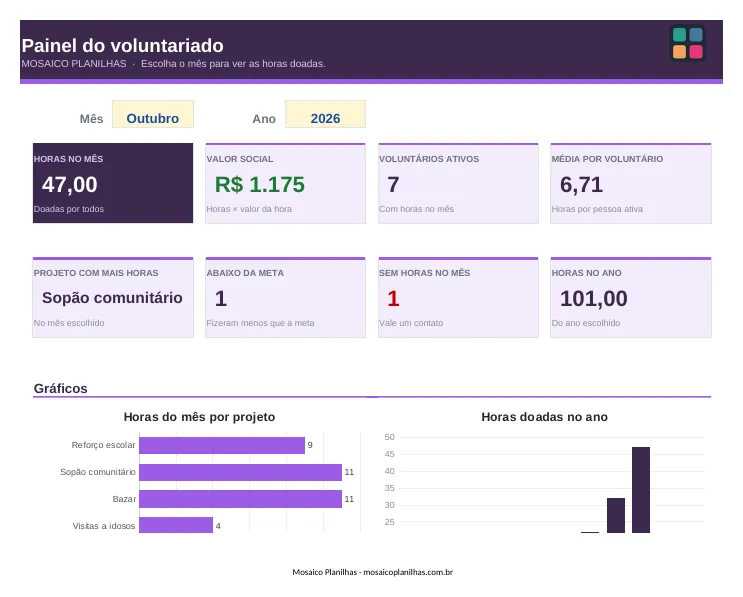The image size is (743, 597).
Task: Click the 'Ano' label
Action: click(264, 119)
